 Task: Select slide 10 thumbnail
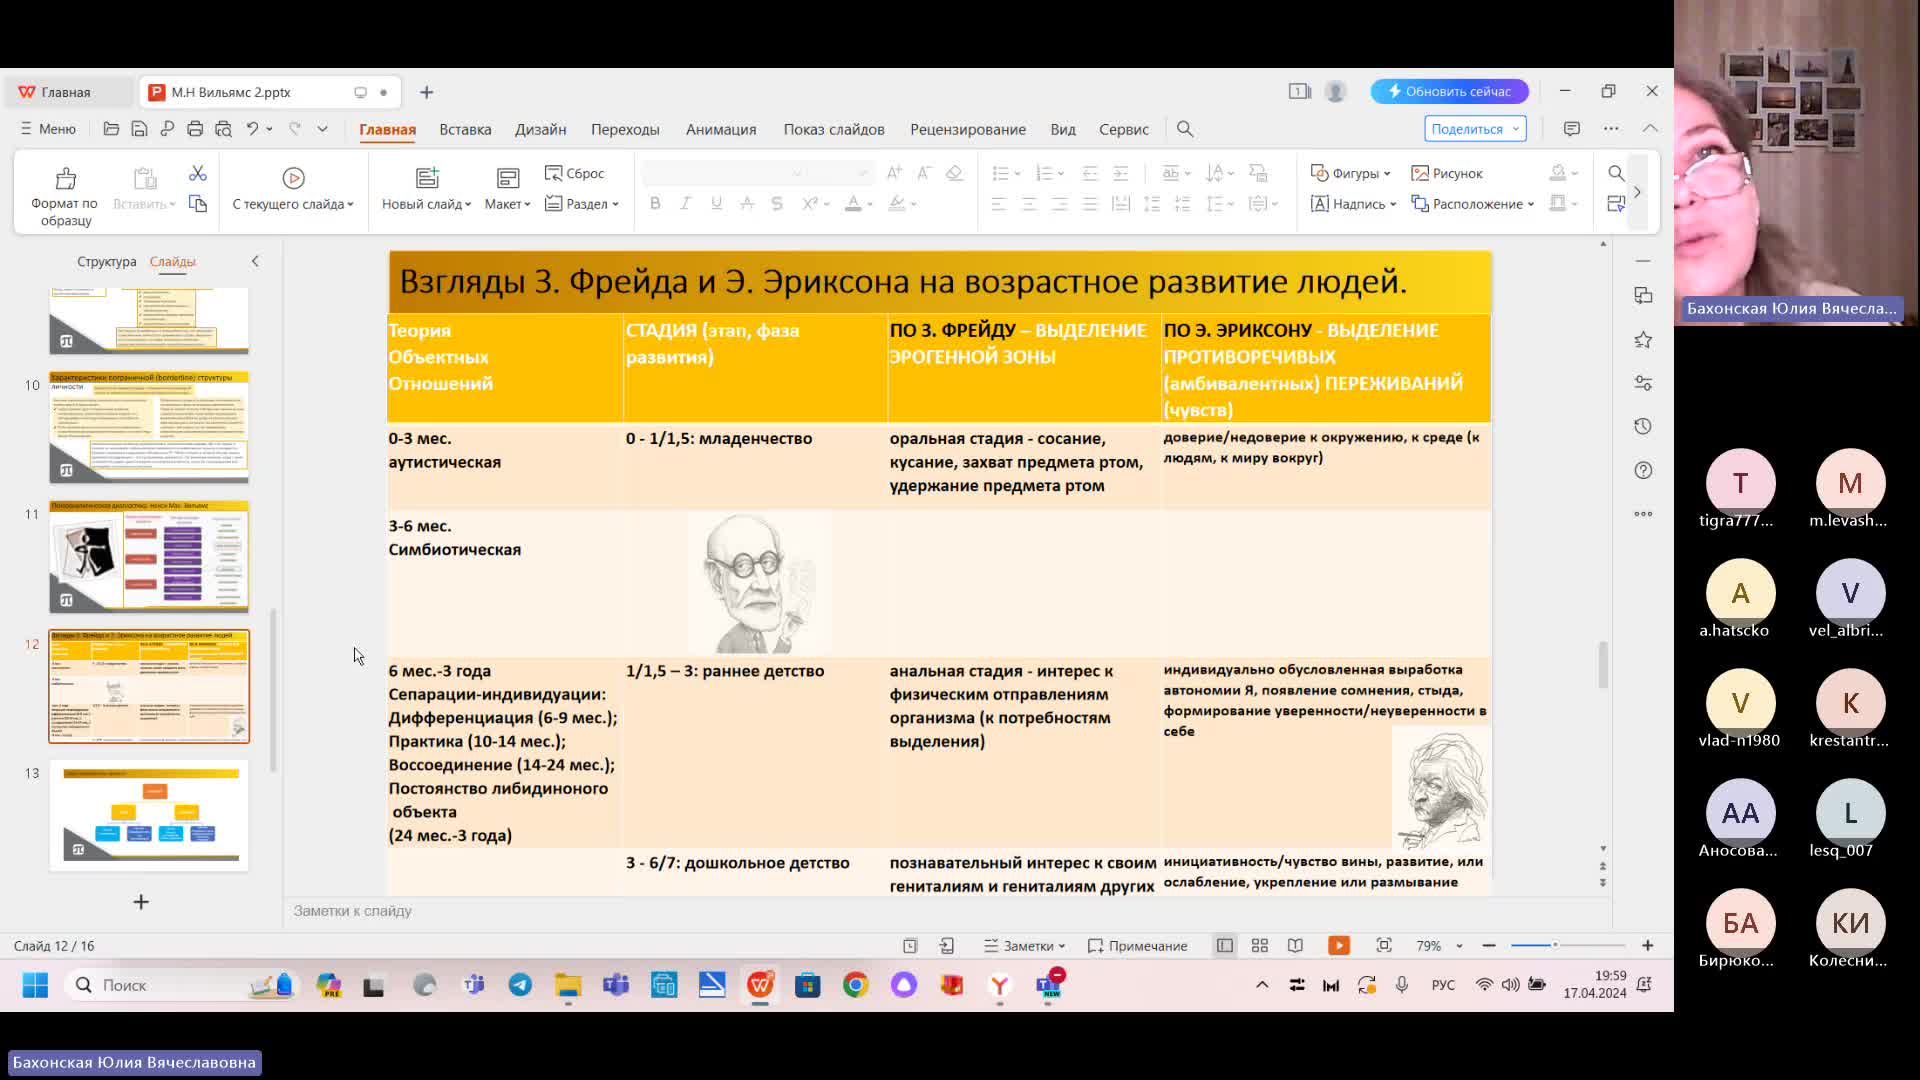tap(149, 427)
